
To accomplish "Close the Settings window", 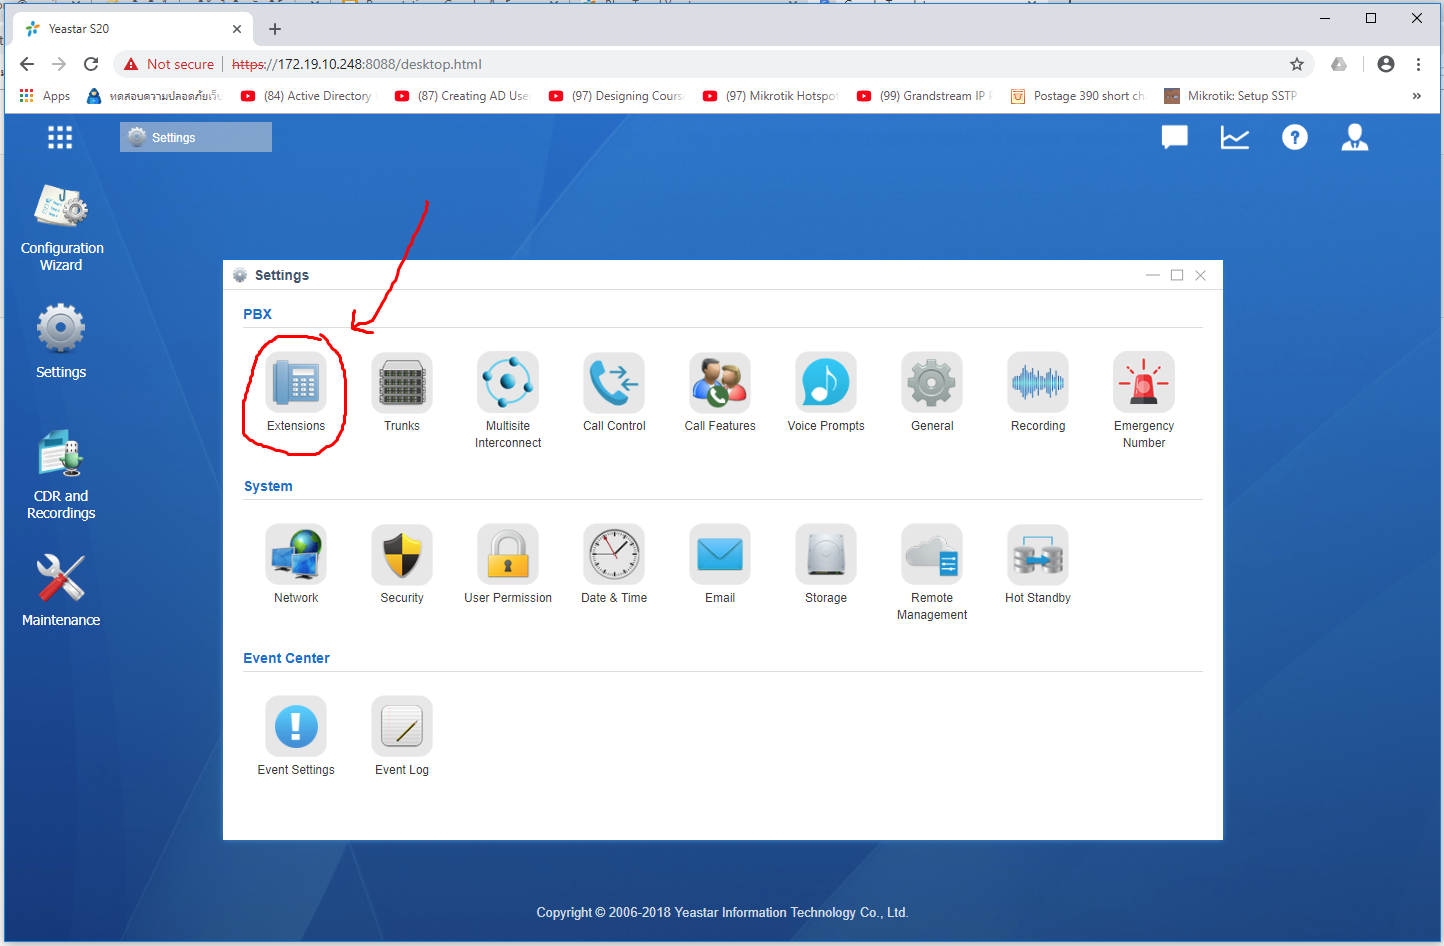I will pos(1201,275).
